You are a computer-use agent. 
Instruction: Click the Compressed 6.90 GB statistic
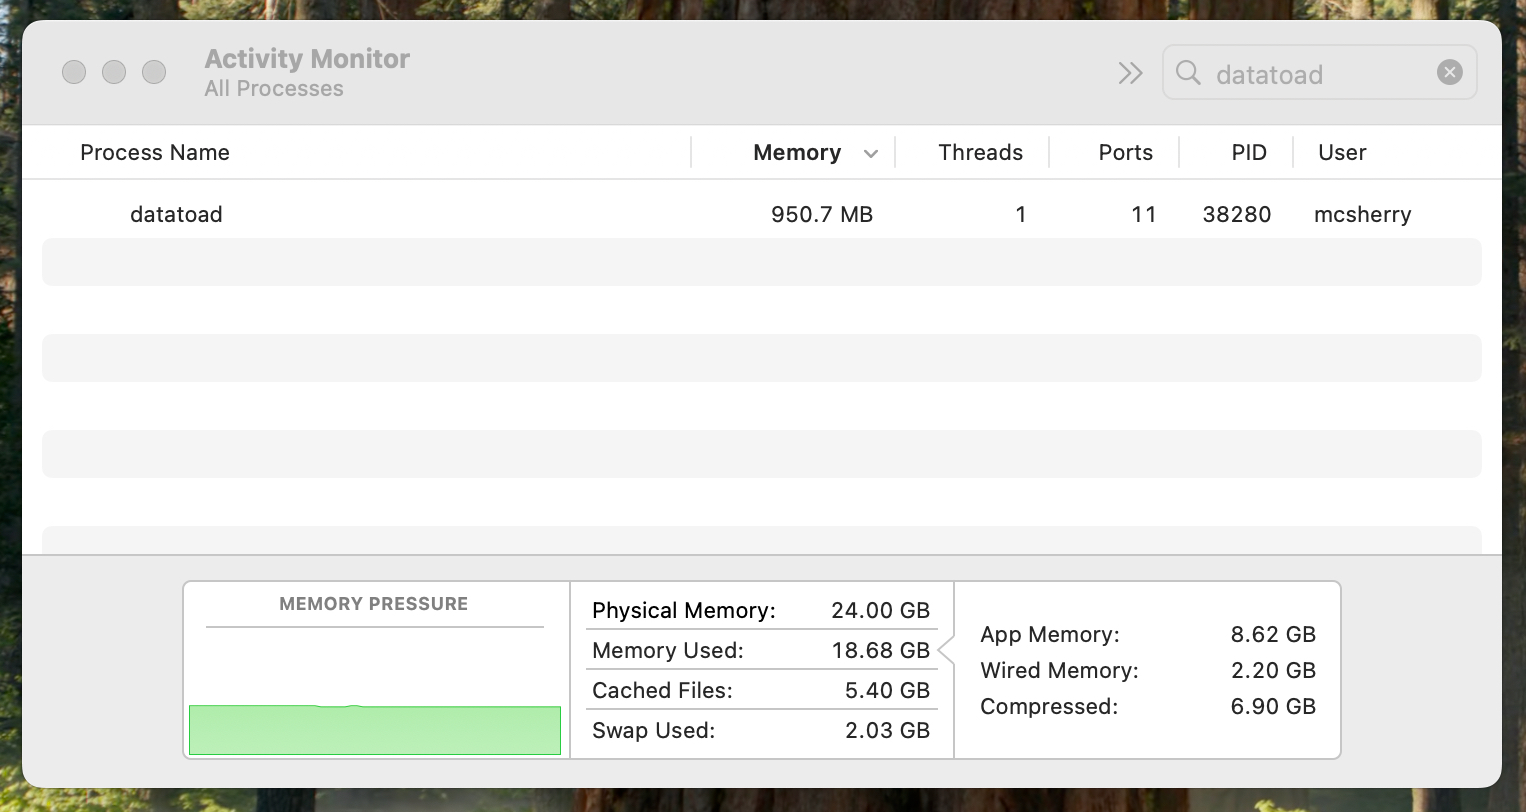[x=1147, y=706]
